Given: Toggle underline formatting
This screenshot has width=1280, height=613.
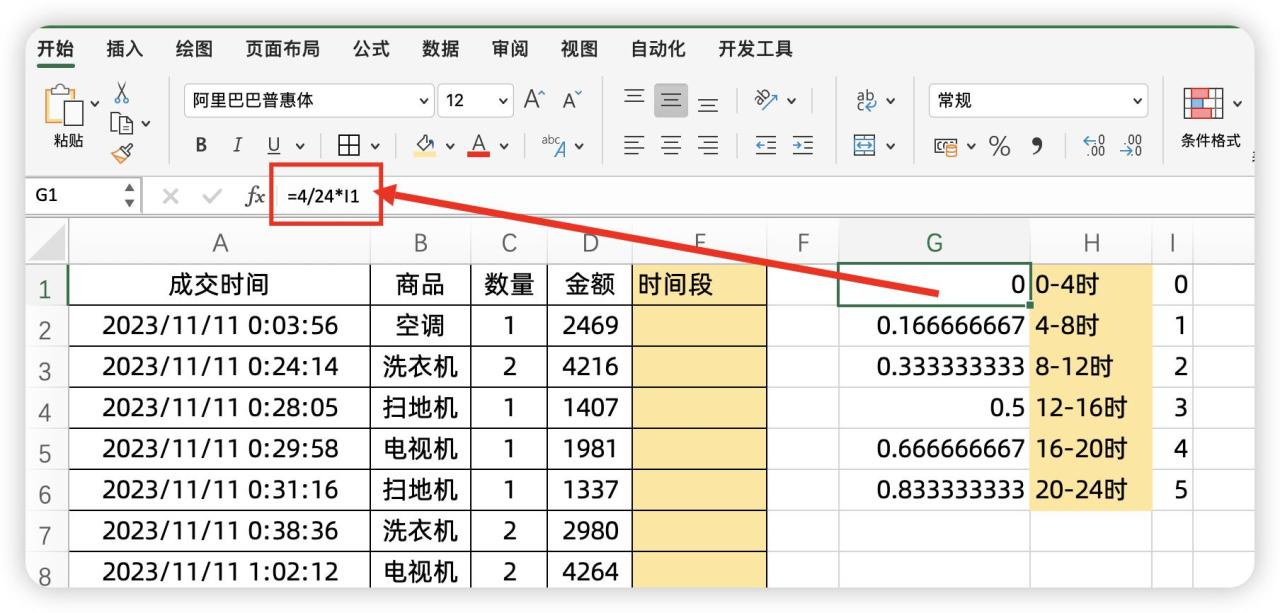Looking at the screenshot, I should point(273,146).
